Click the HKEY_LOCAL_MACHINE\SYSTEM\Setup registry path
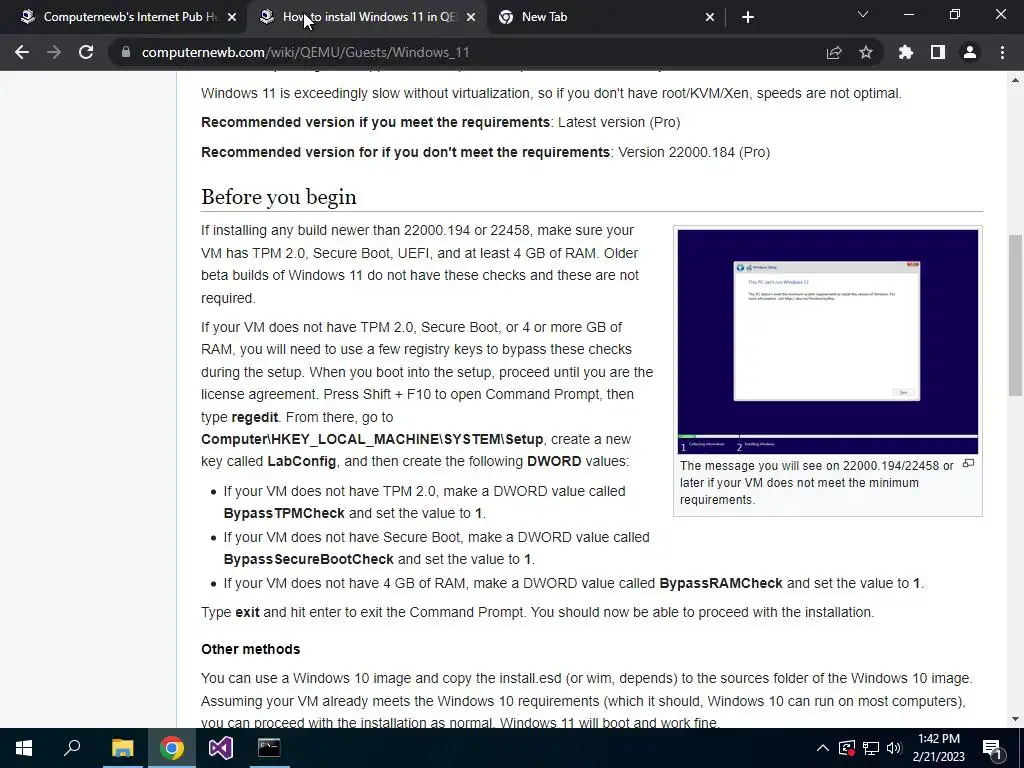 tap(372, 440)
